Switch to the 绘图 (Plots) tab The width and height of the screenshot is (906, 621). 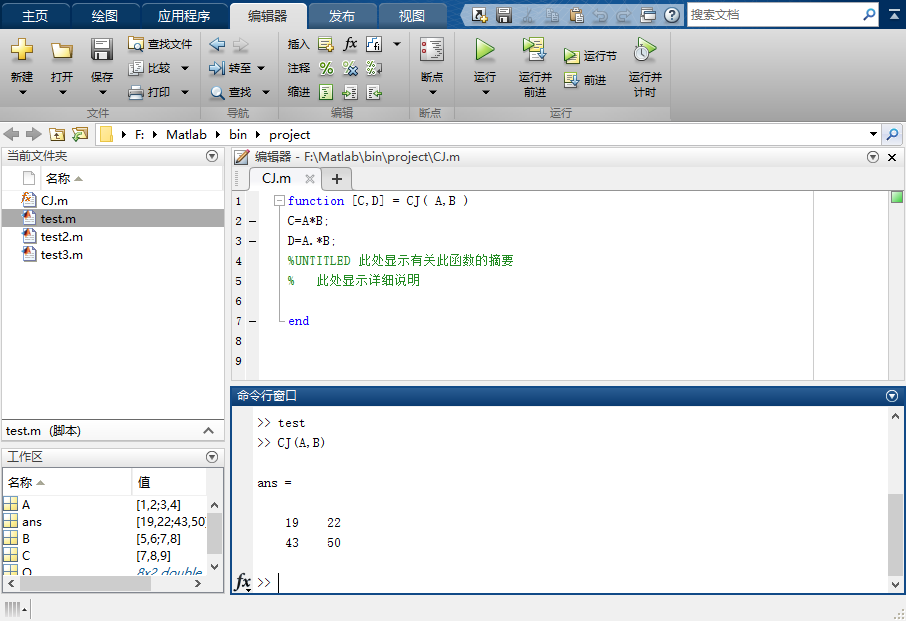tap(105, 16)
